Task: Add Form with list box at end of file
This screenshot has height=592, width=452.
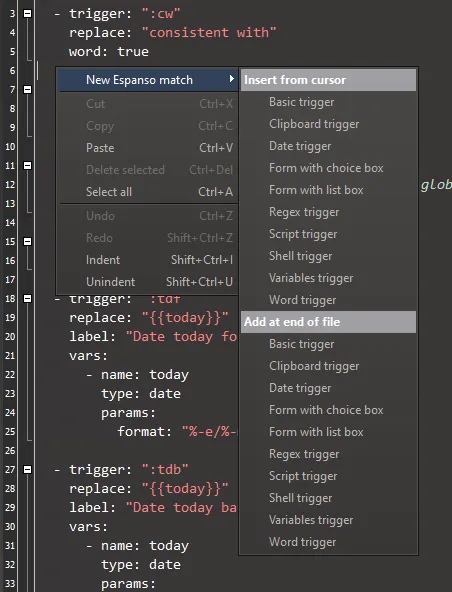Action: (328, 432)
